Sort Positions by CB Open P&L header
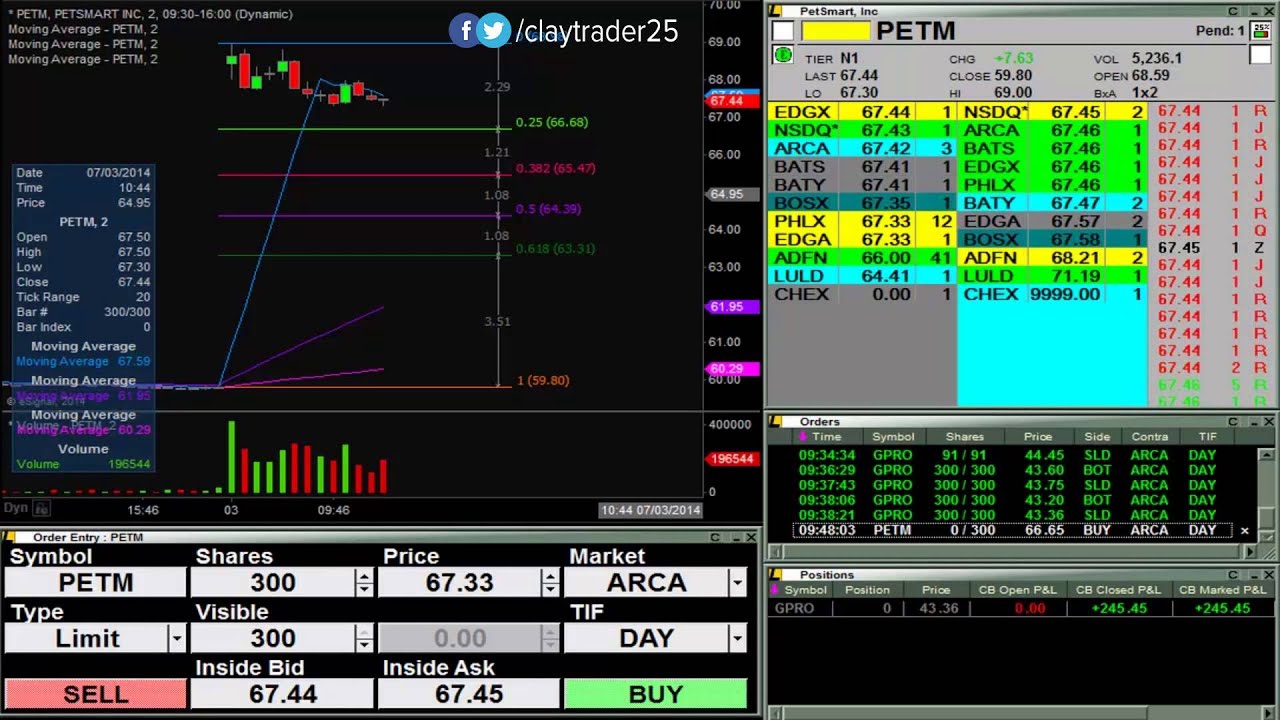Viewport: 1280px width, 720px height. pos(1017,590)
